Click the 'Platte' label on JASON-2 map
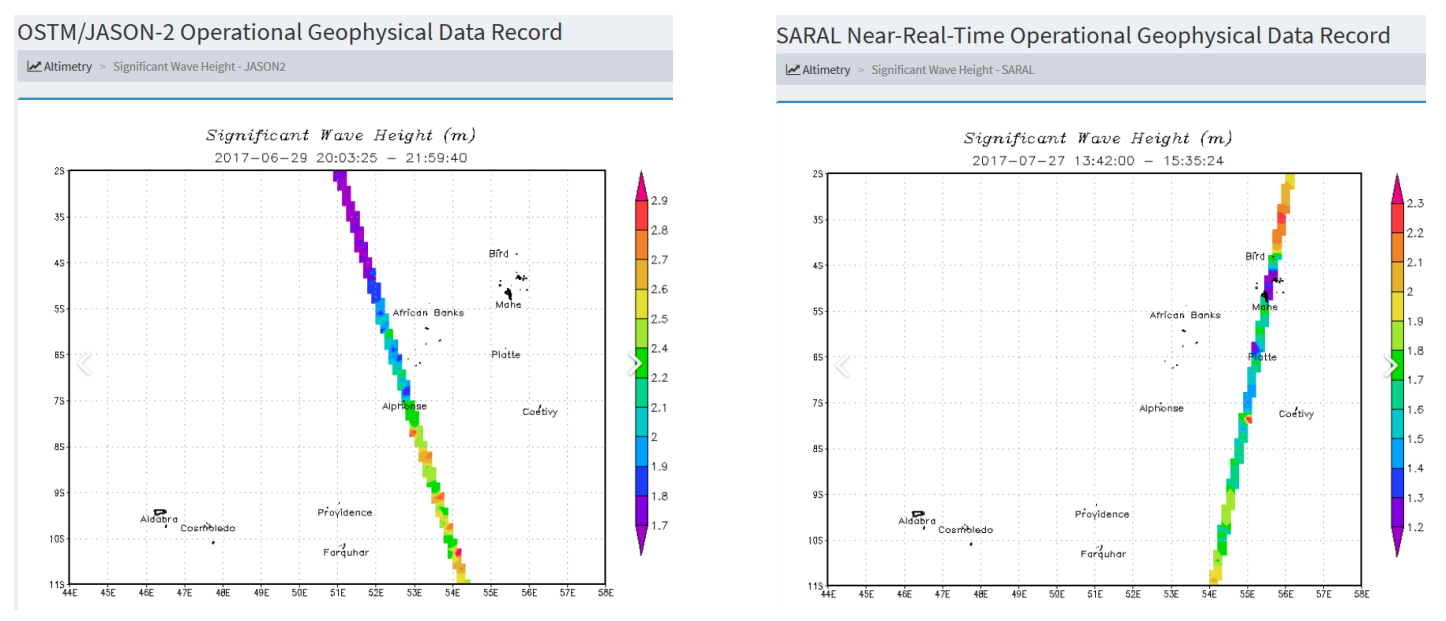The width and height of the screenshot is (1446, 621). [x=506, y=355]
